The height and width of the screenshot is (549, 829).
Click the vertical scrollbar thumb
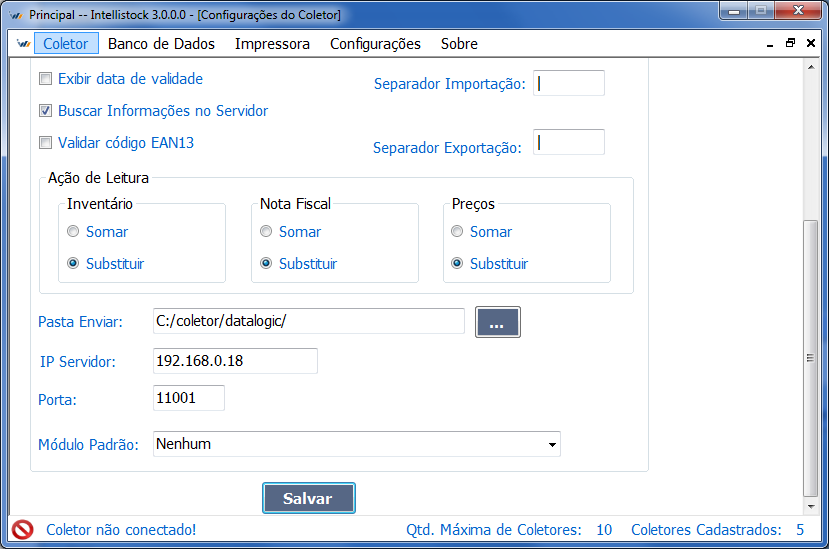coord(810,358)
